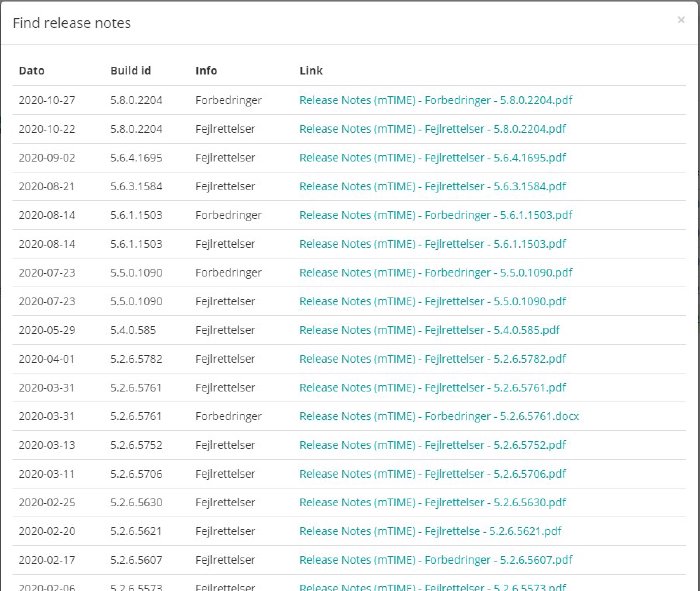Open Fejlrettelser 5.2.6.5761 PDF link
The height and width of the screenshot is (591, 700).
[432, 388]
